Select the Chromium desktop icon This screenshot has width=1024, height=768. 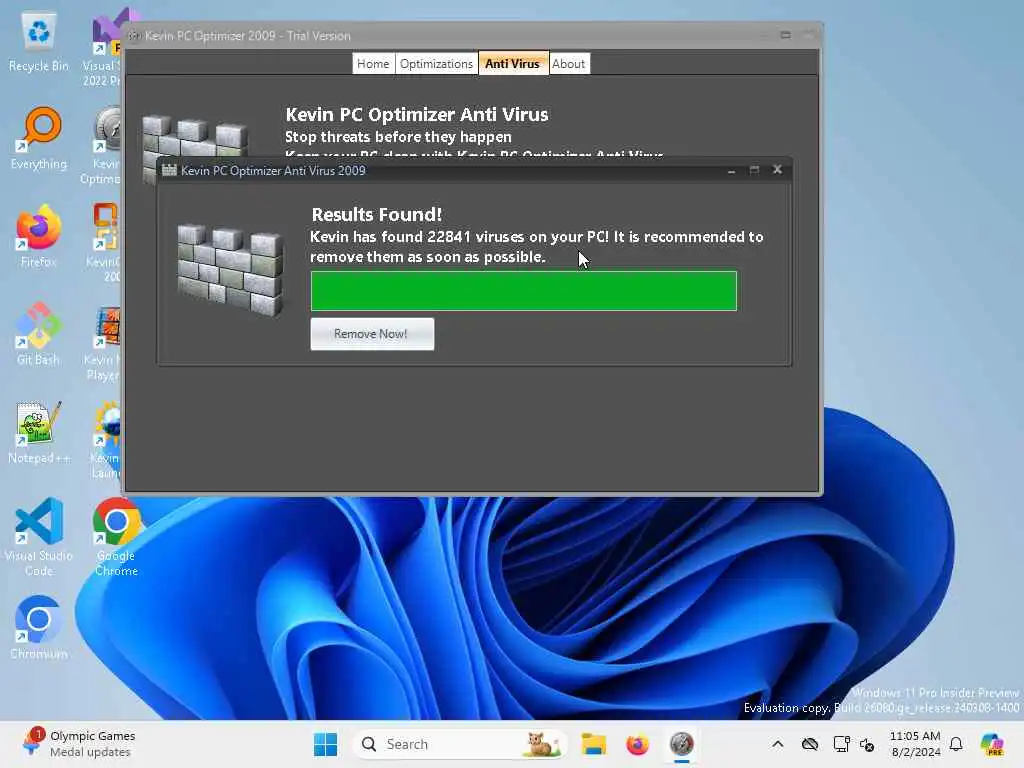click(x=39, y=628)
